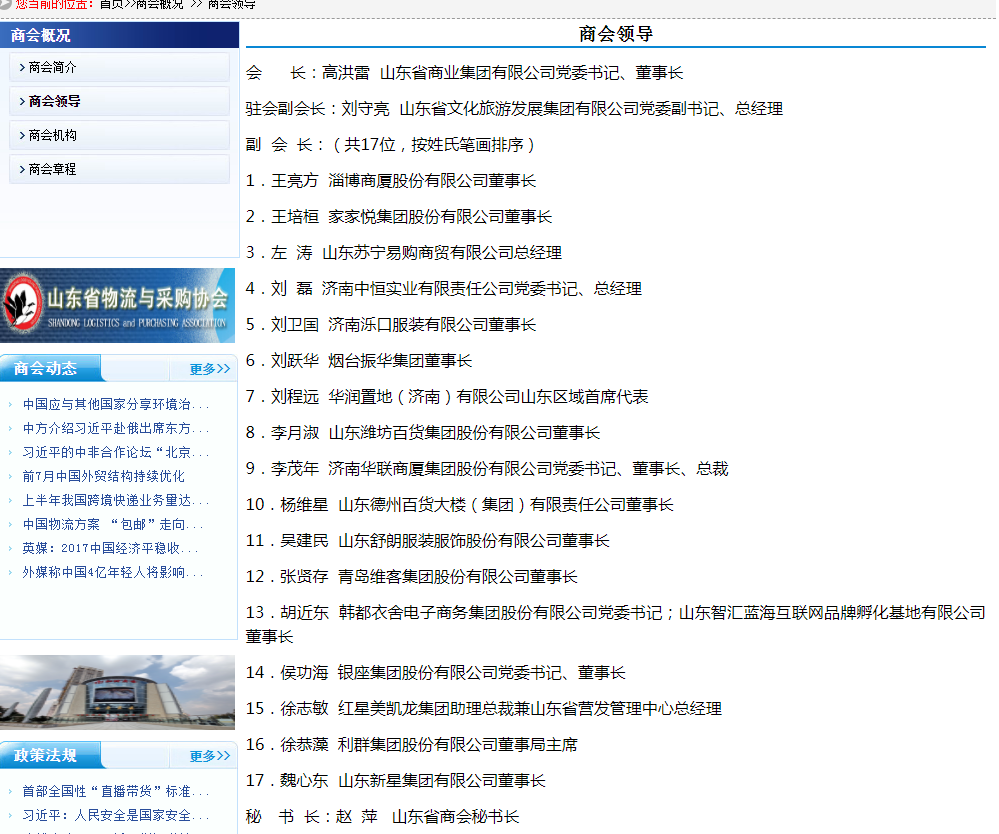Open article 外媒称中国4亿年轻人将影响...
The height and width of the screenshot is (834, 999).
pyautogui.click(x=113, y=573)
